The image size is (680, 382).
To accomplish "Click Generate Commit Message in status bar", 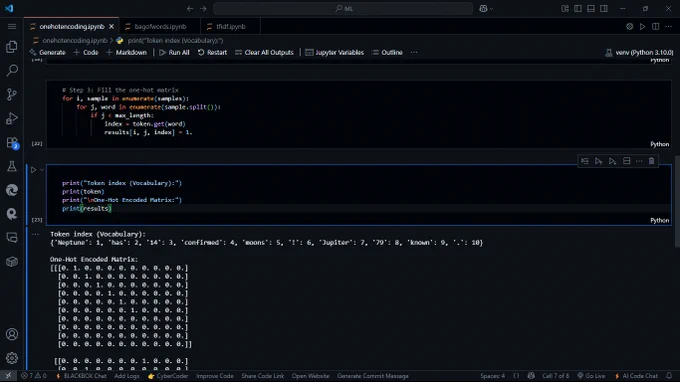I will (x=373, y=376).
